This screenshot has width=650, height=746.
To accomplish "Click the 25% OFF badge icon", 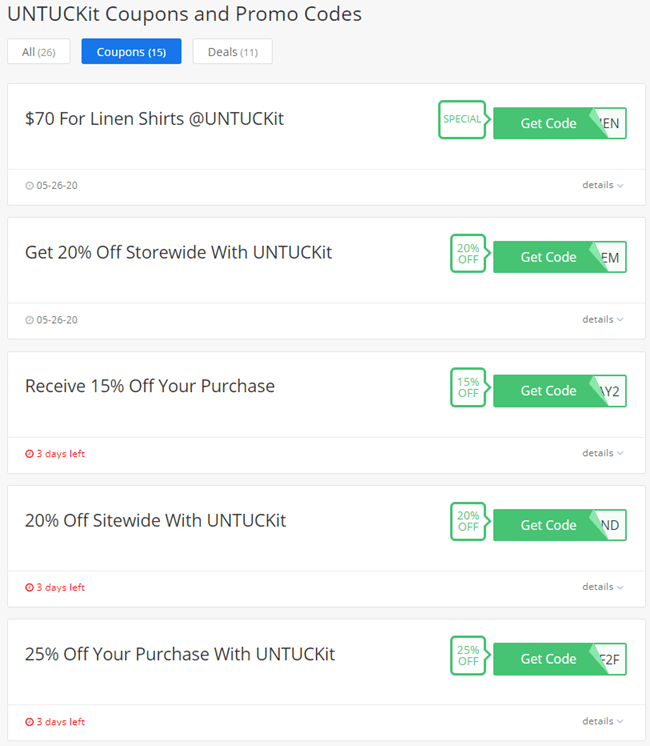I will pos(470,655).
